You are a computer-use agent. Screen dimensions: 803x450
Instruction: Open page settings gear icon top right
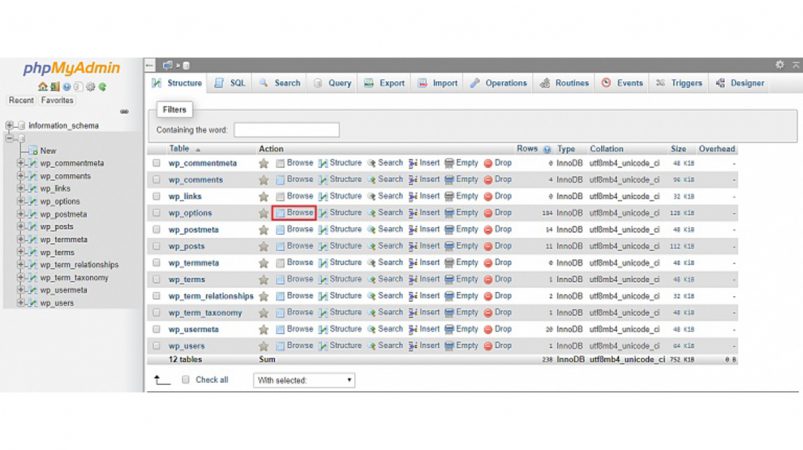pyautogui.click(x=779, y=65)
